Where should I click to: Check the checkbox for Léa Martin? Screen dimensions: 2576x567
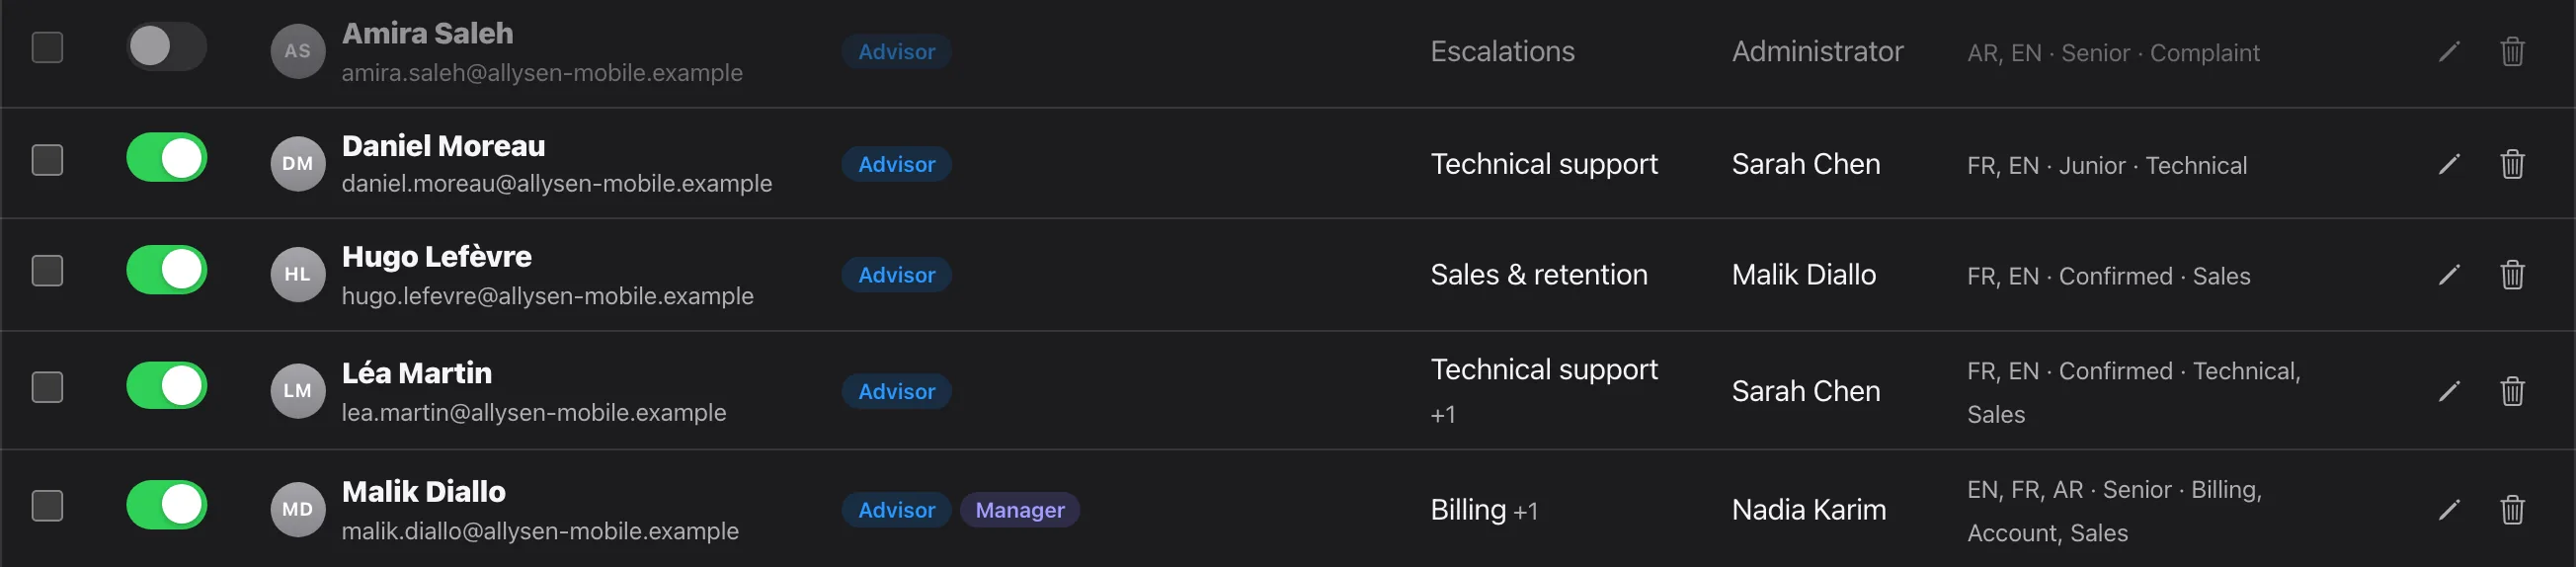tap(47, 387)
